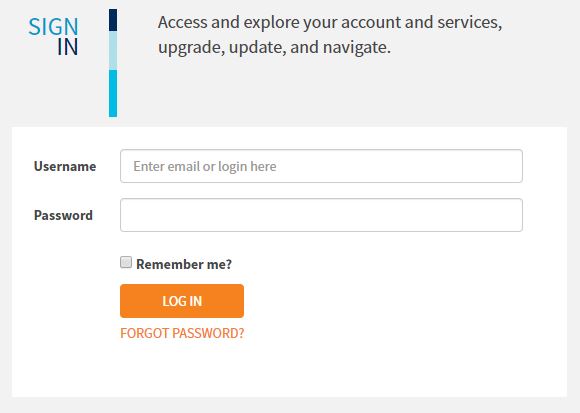Click the word 'PASSWORD?' in orange link

click(208, 333)
